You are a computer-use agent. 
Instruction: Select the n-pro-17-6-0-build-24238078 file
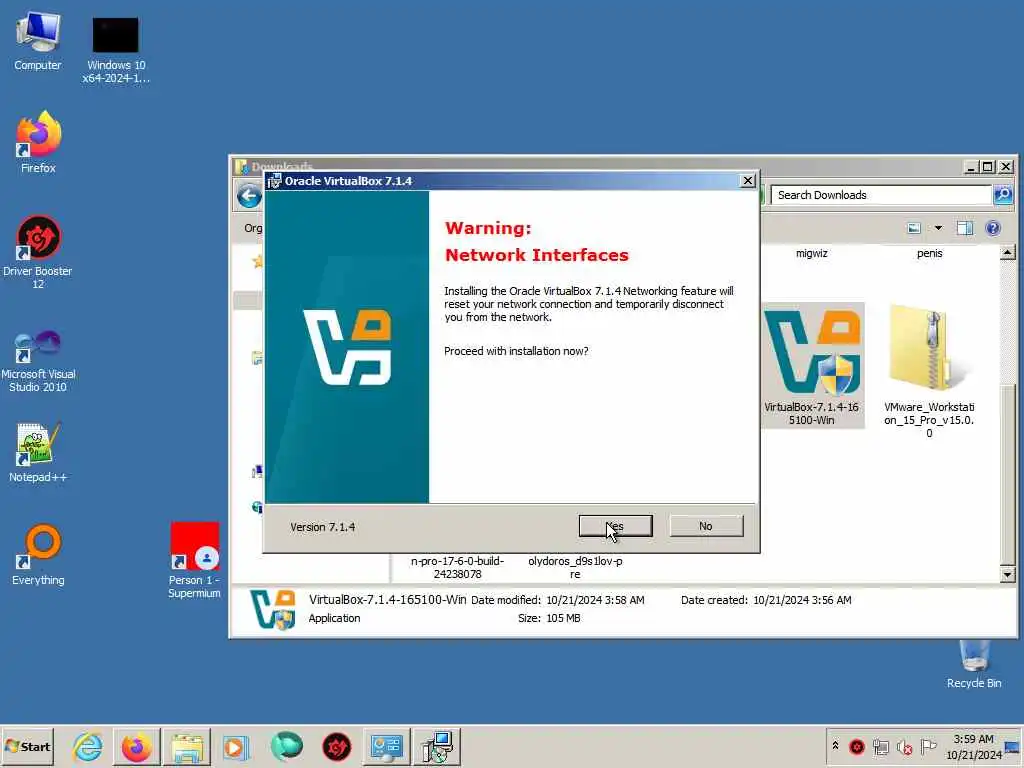457,568
